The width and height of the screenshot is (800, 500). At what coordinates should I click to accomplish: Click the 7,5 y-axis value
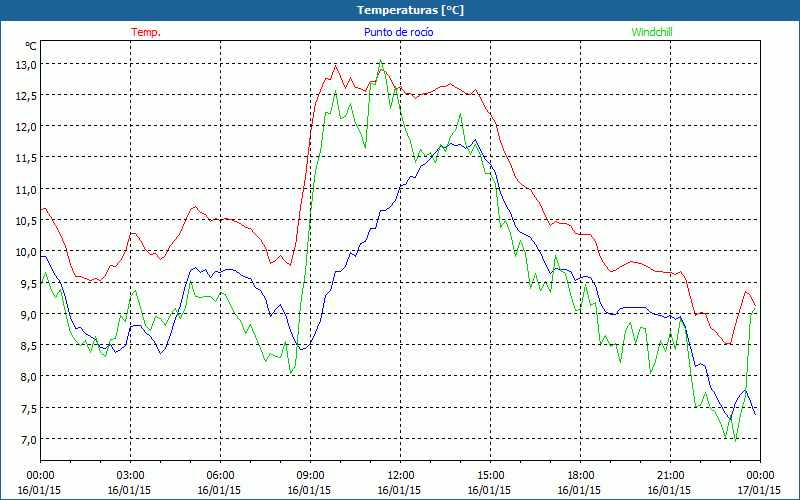coord(30,408)
